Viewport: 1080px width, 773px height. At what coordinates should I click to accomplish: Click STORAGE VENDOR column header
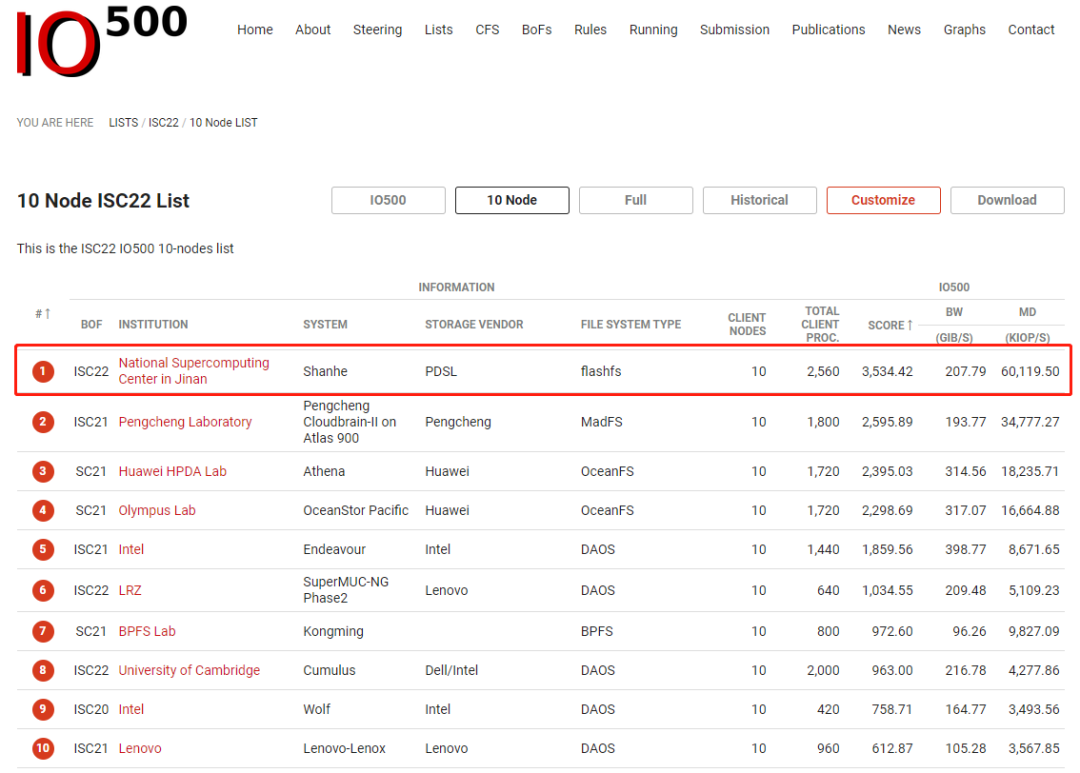[474, 324]
